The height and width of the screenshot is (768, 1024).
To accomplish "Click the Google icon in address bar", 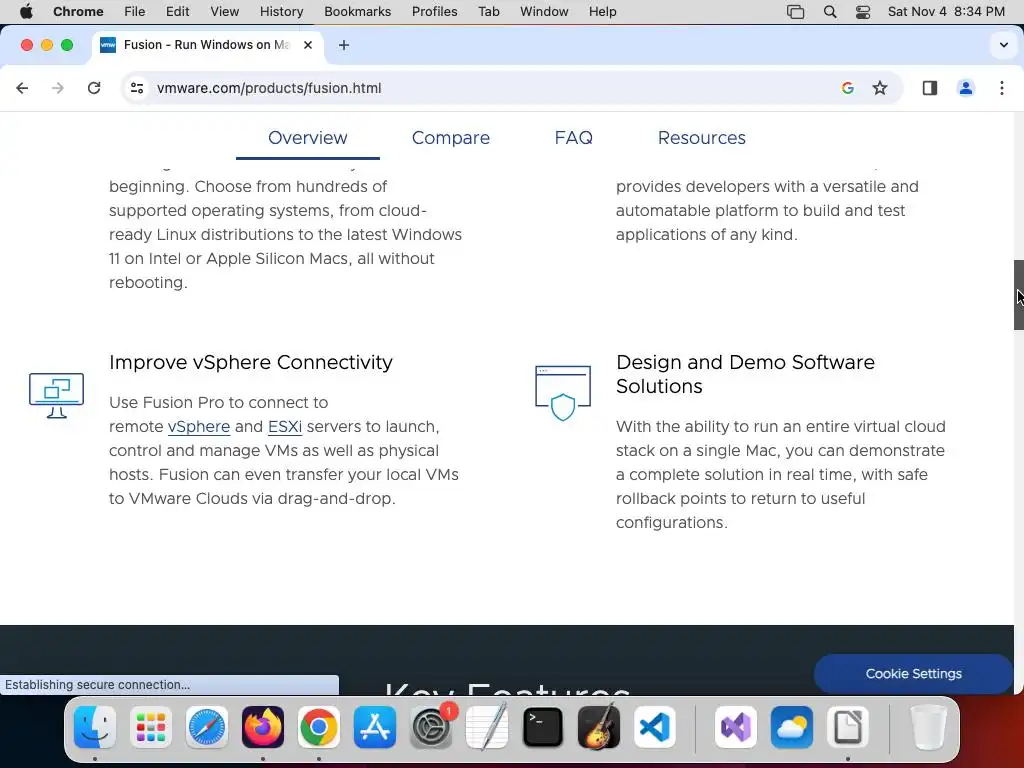I will [848, 88].
